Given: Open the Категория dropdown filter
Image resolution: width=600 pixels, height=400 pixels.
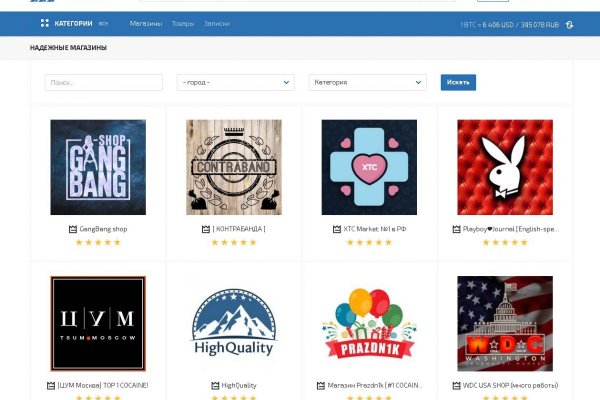Looking at the screenshot, I should [x=367, y=82].
